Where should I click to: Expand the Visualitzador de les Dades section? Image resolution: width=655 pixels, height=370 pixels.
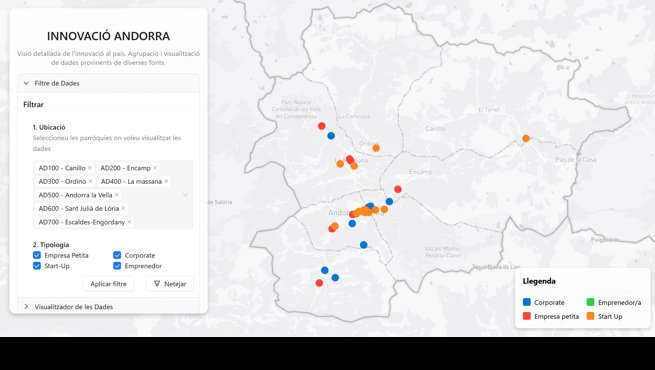coord(109,307)
